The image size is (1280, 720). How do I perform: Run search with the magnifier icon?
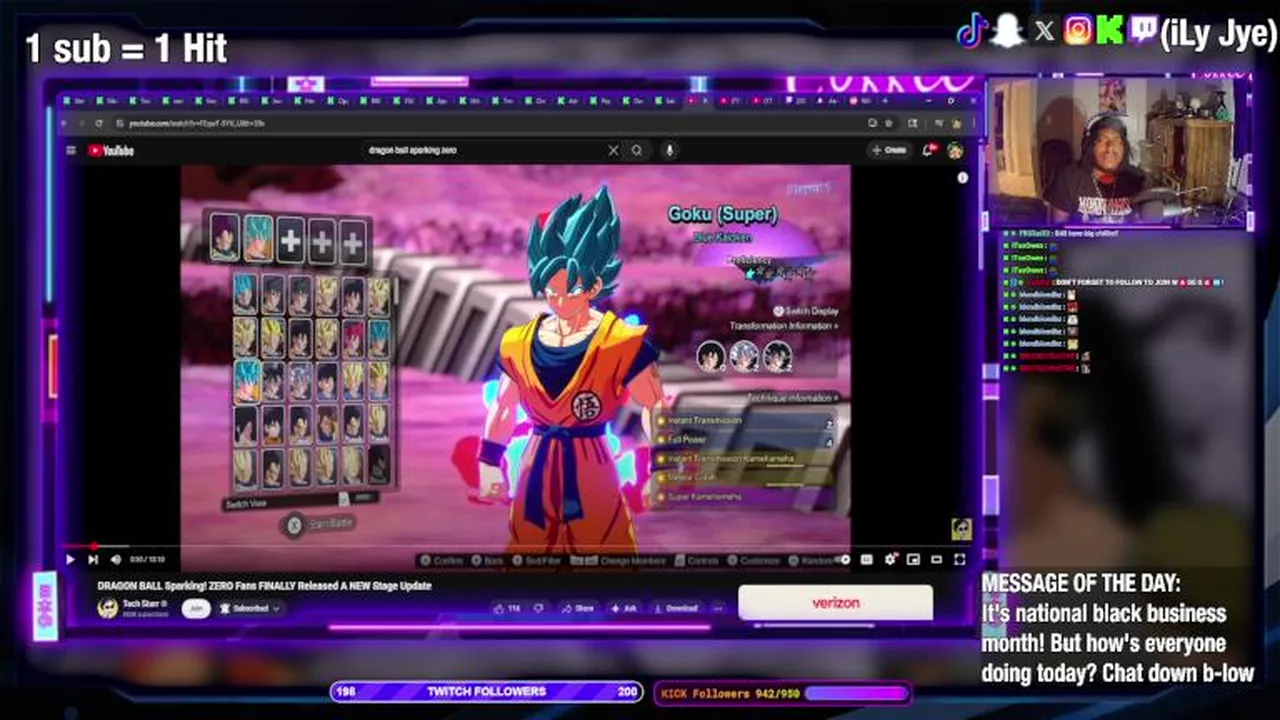click(x=637, y=150)
